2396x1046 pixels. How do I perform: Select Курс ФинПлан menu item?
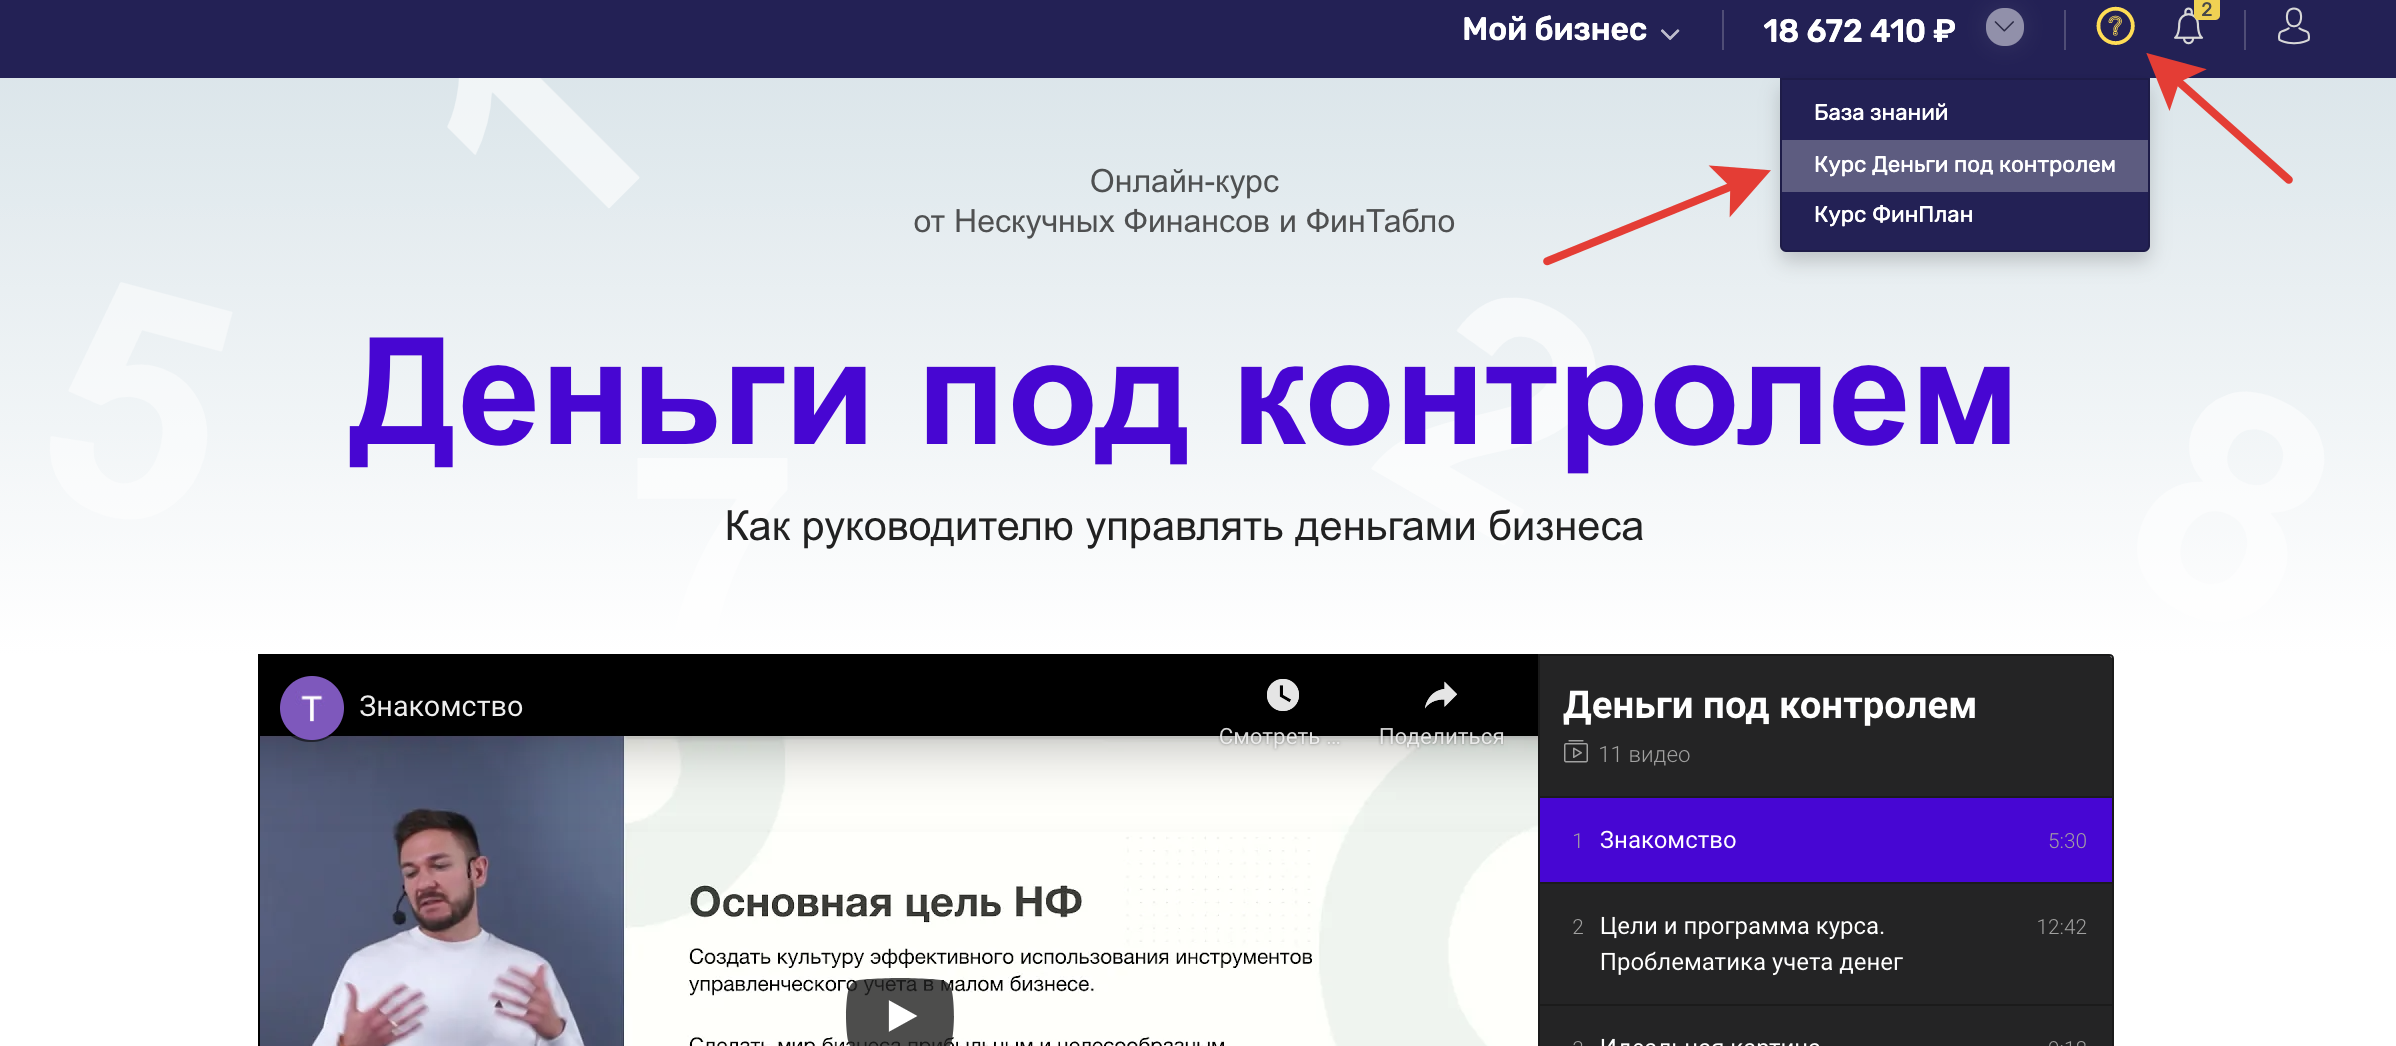(1964, 215)
